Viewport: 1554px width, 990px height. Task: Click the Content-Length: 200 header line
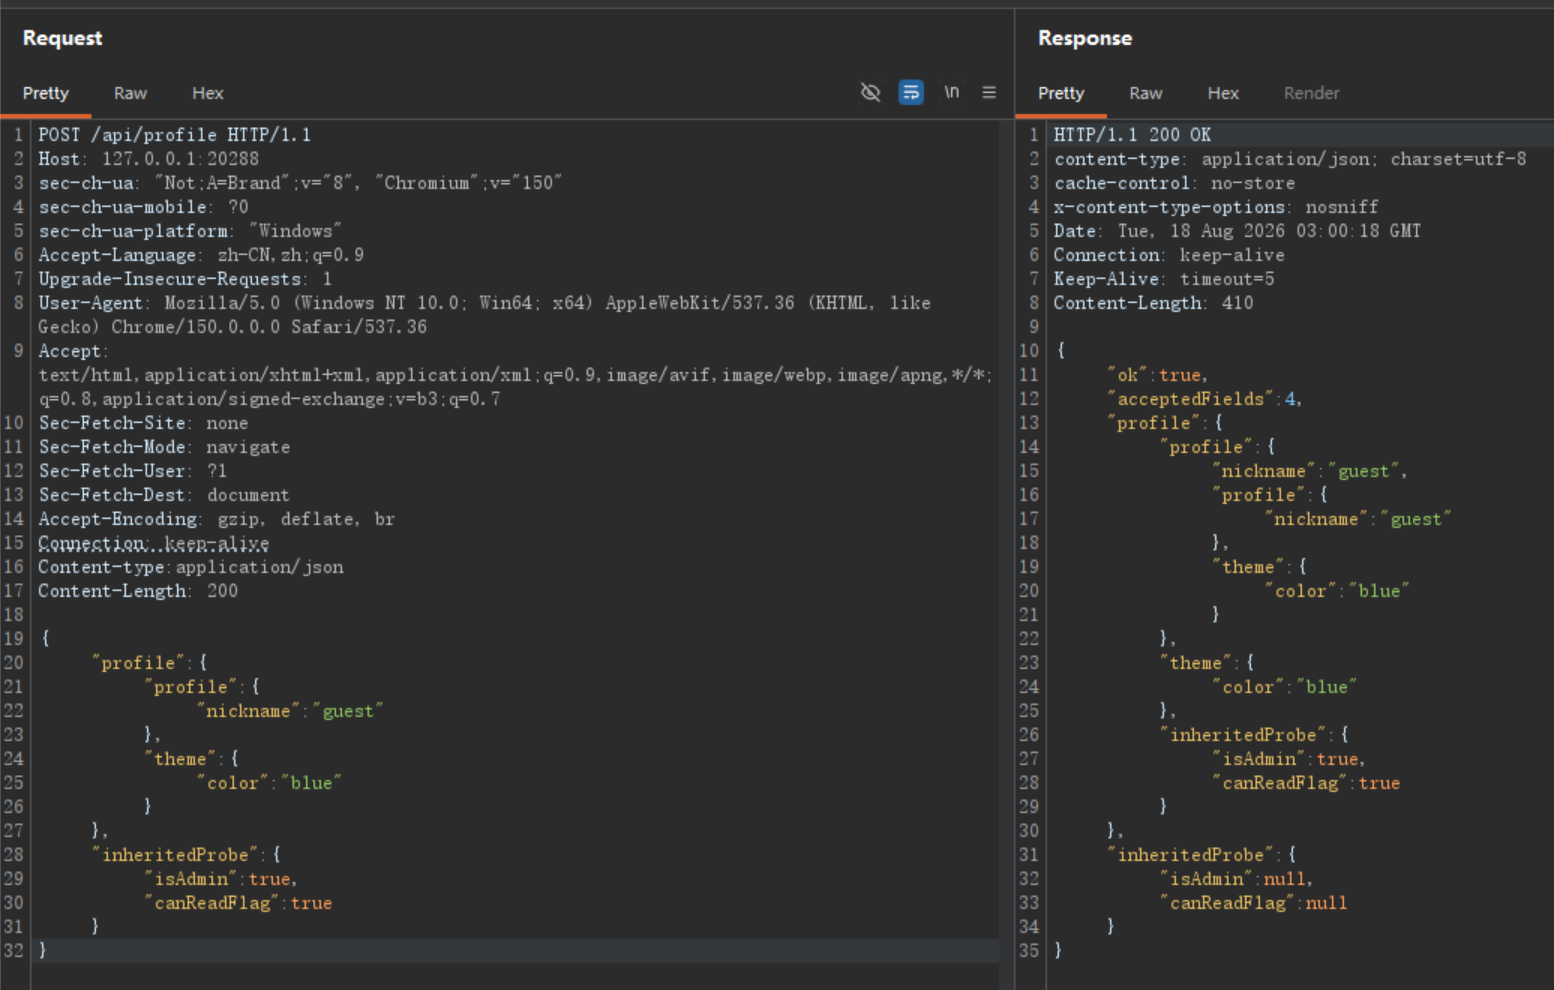[138, 591]
